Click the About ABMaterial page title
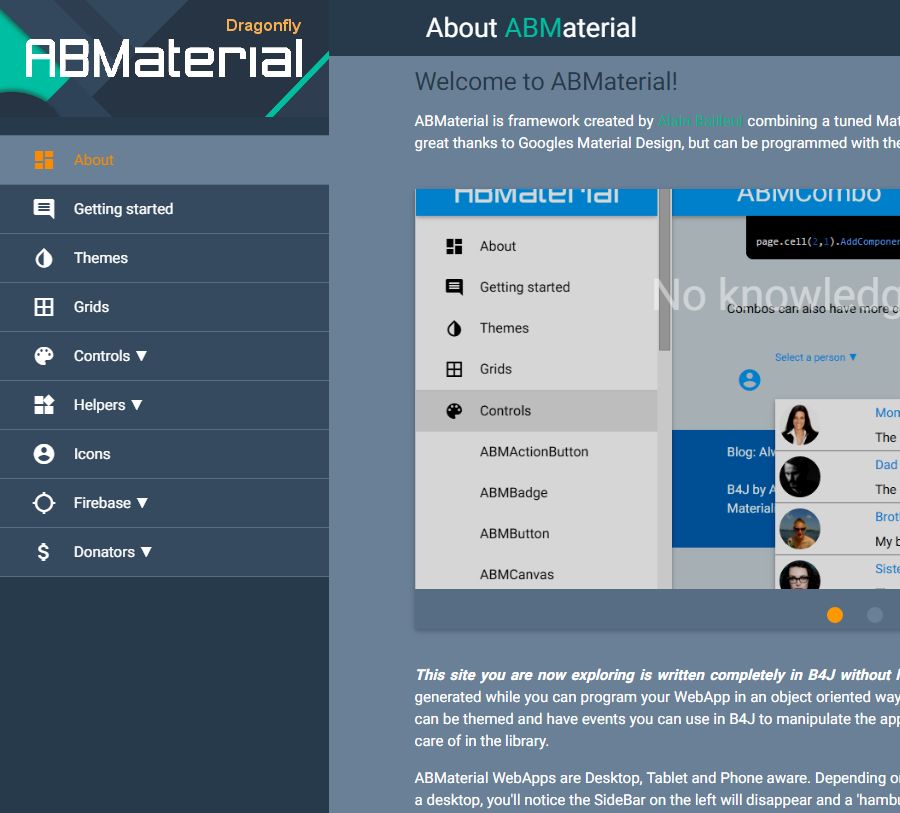The height and width of the screenshot is (813, 900). pyautogui.click(x=531, y=28)
